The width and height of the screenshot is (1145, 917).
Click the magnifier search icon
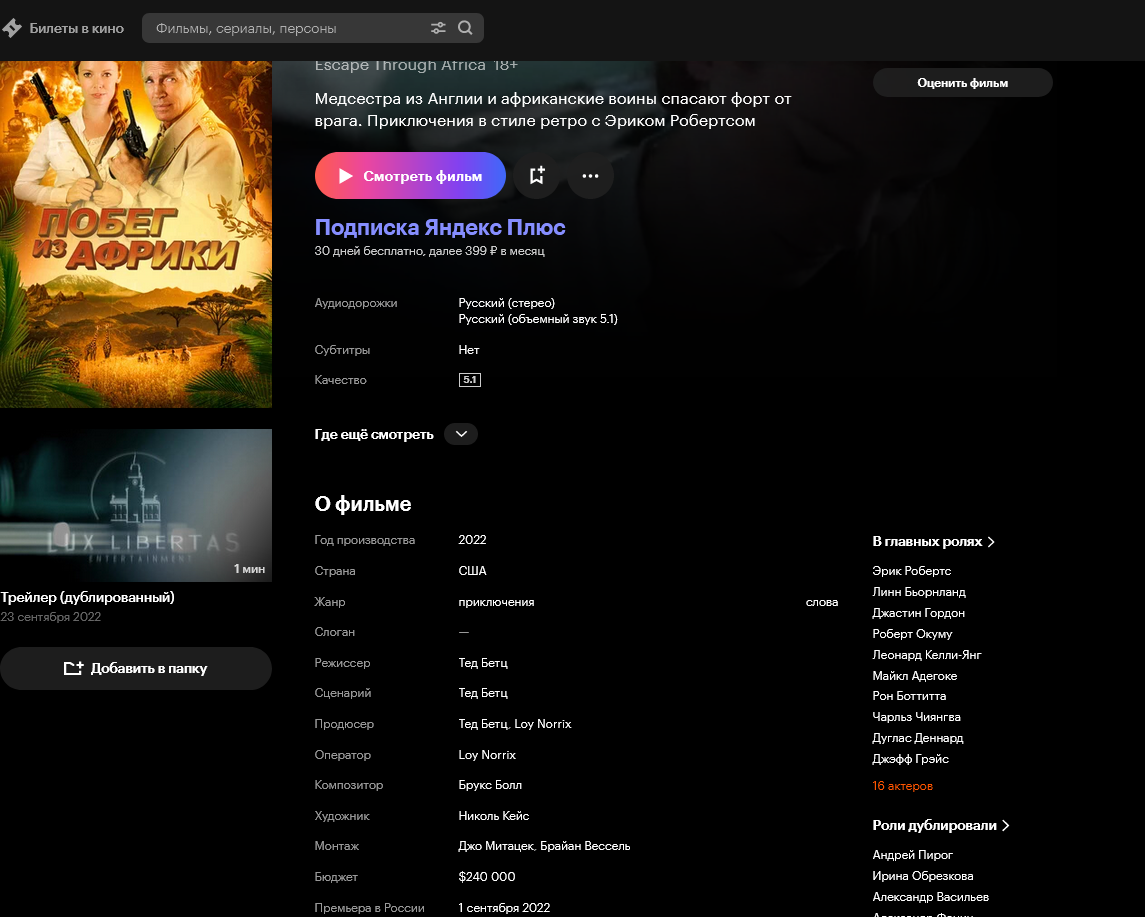coord(465,28)
